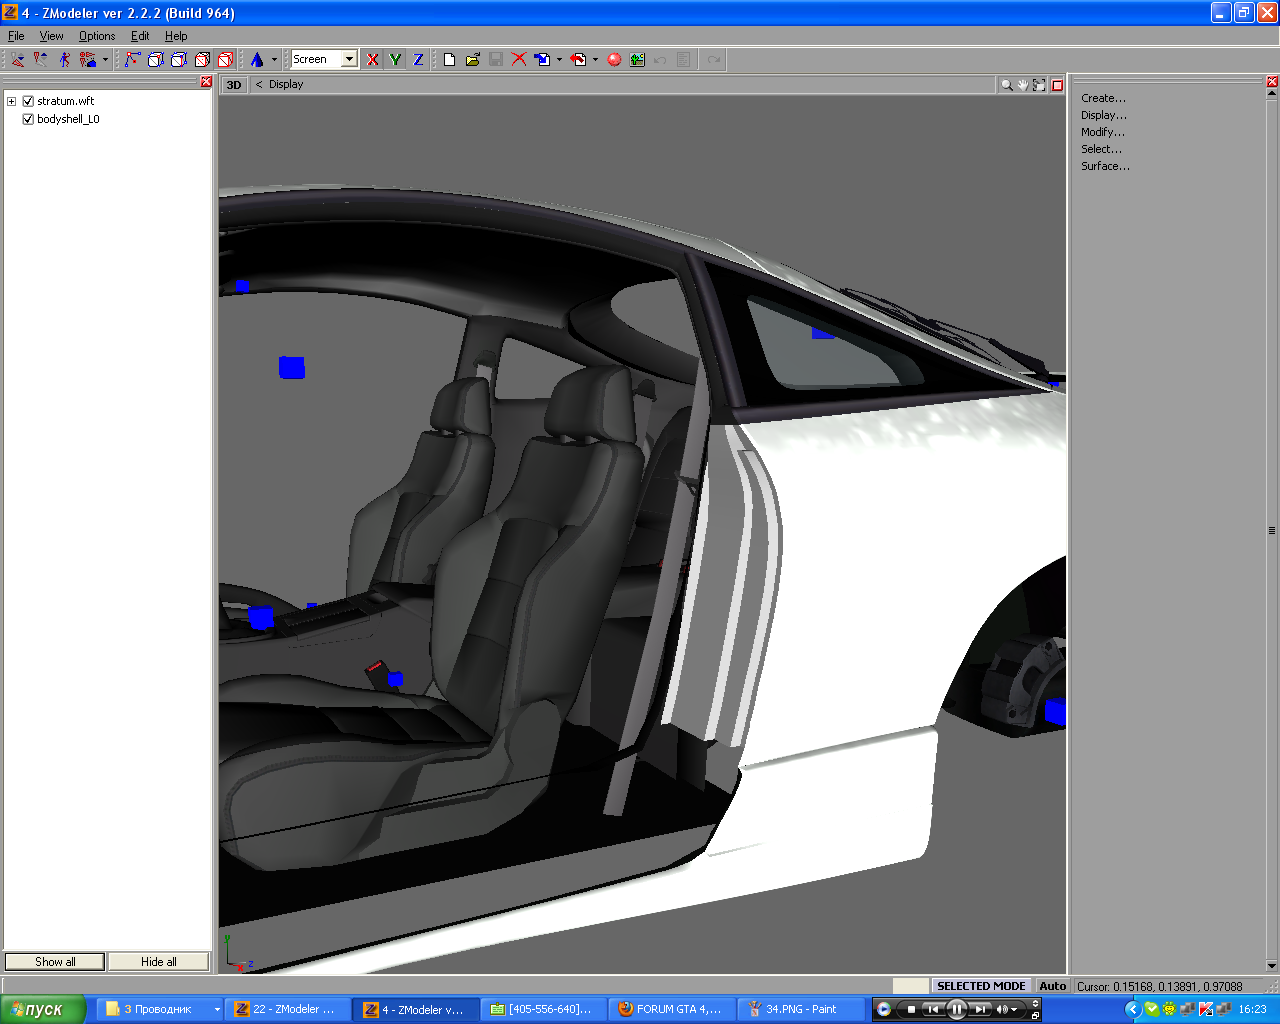Uncheck the stratum.wft visibility checkbox
1280x1024 pixels.
(29, 101)
